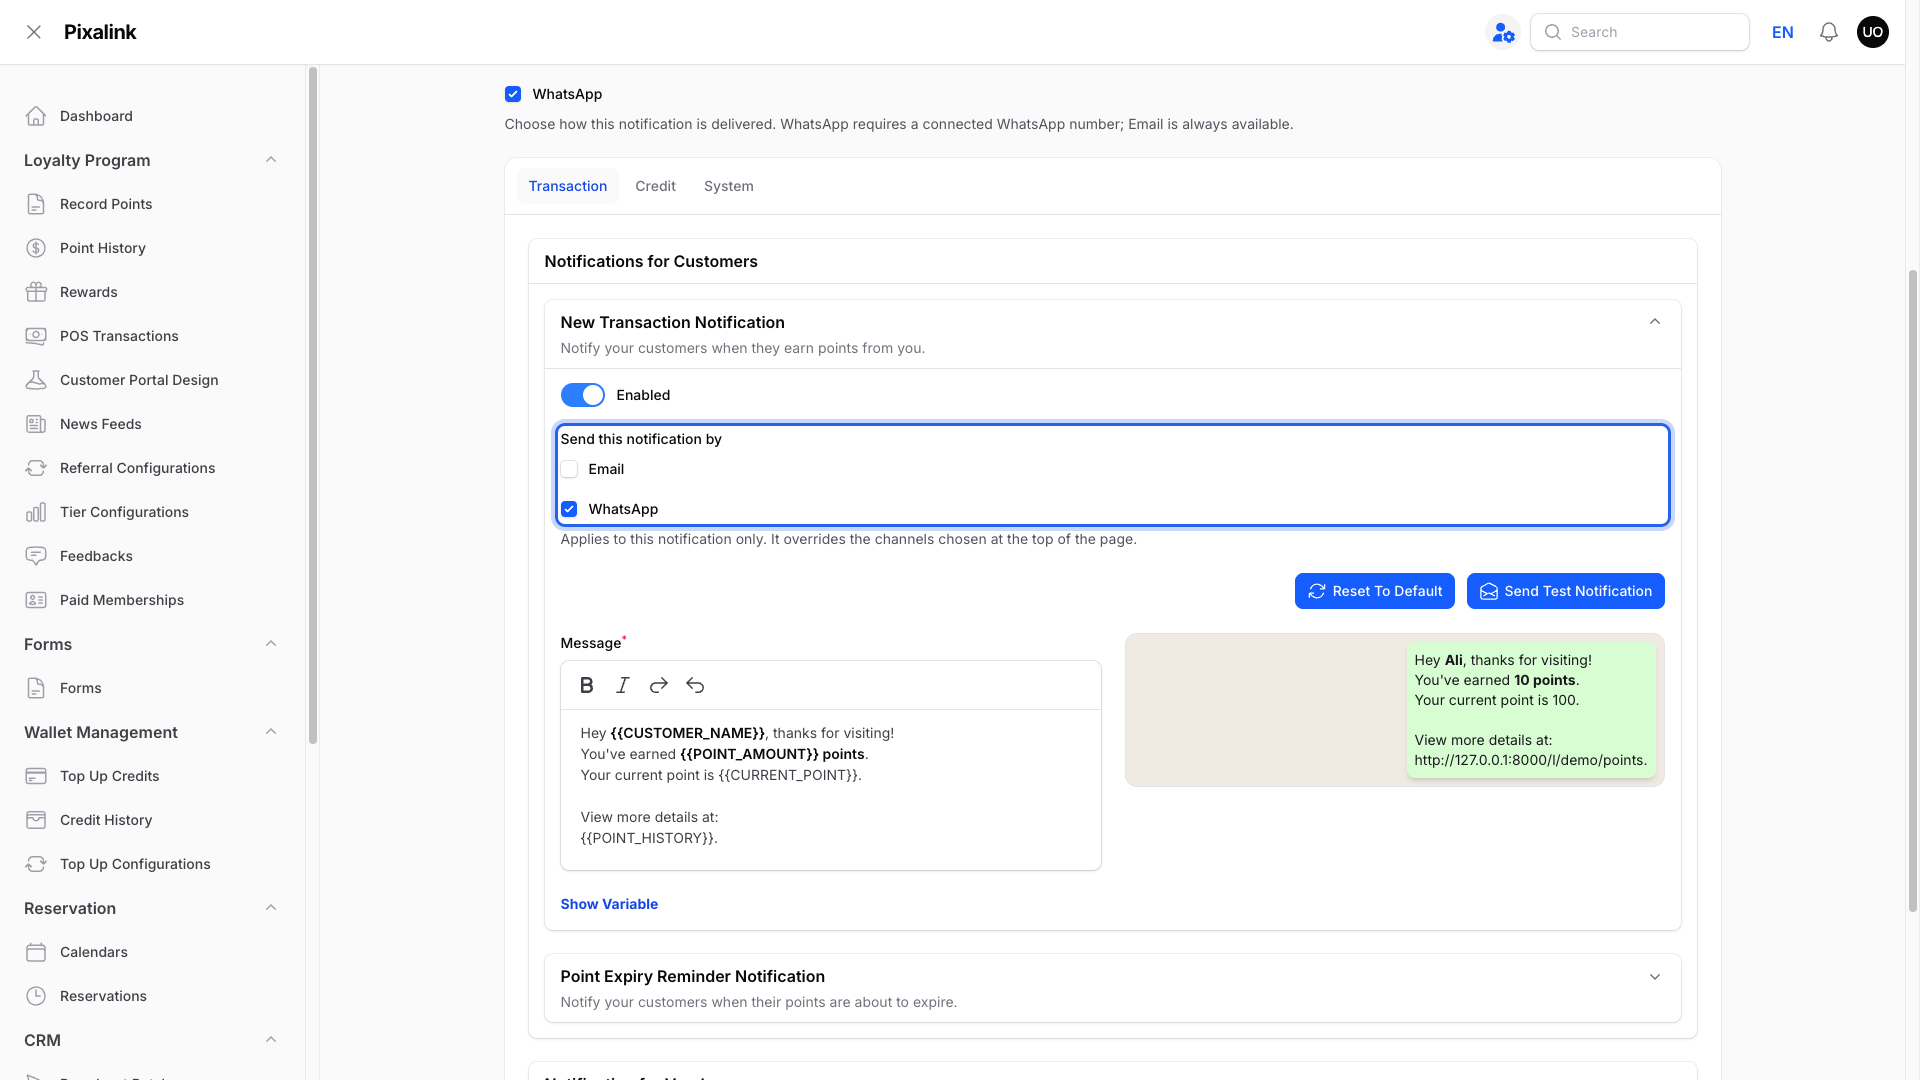Click the News Feeds newspaper icon

36,424
